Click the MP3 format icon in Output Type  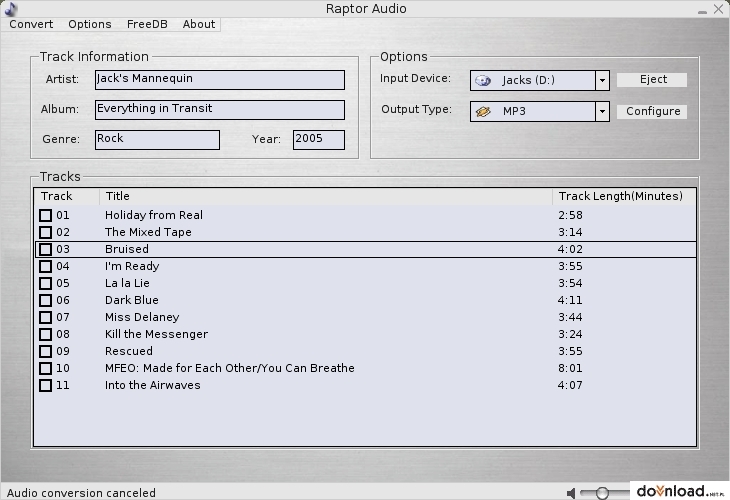[x=483, y=112]
